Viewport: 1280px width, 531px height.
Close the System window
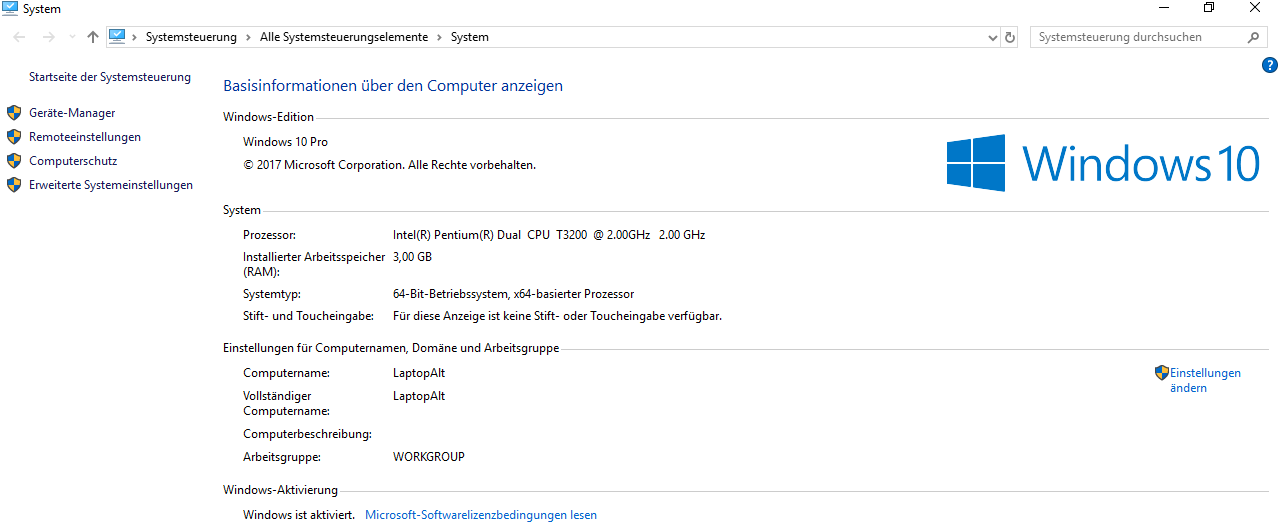[1255, 8]
